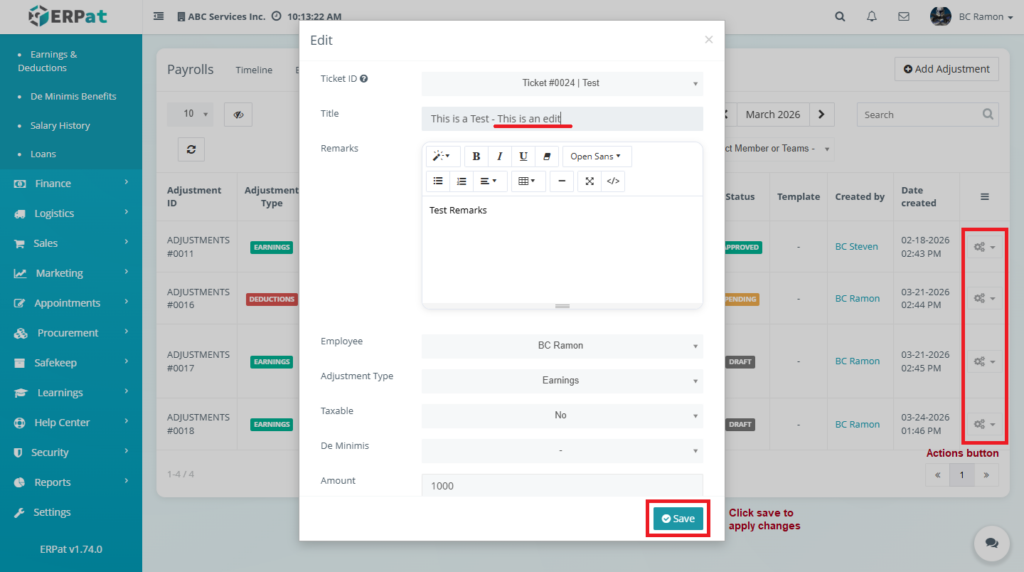Insert horizontal rule in Remarks

[x=562, y=181]
